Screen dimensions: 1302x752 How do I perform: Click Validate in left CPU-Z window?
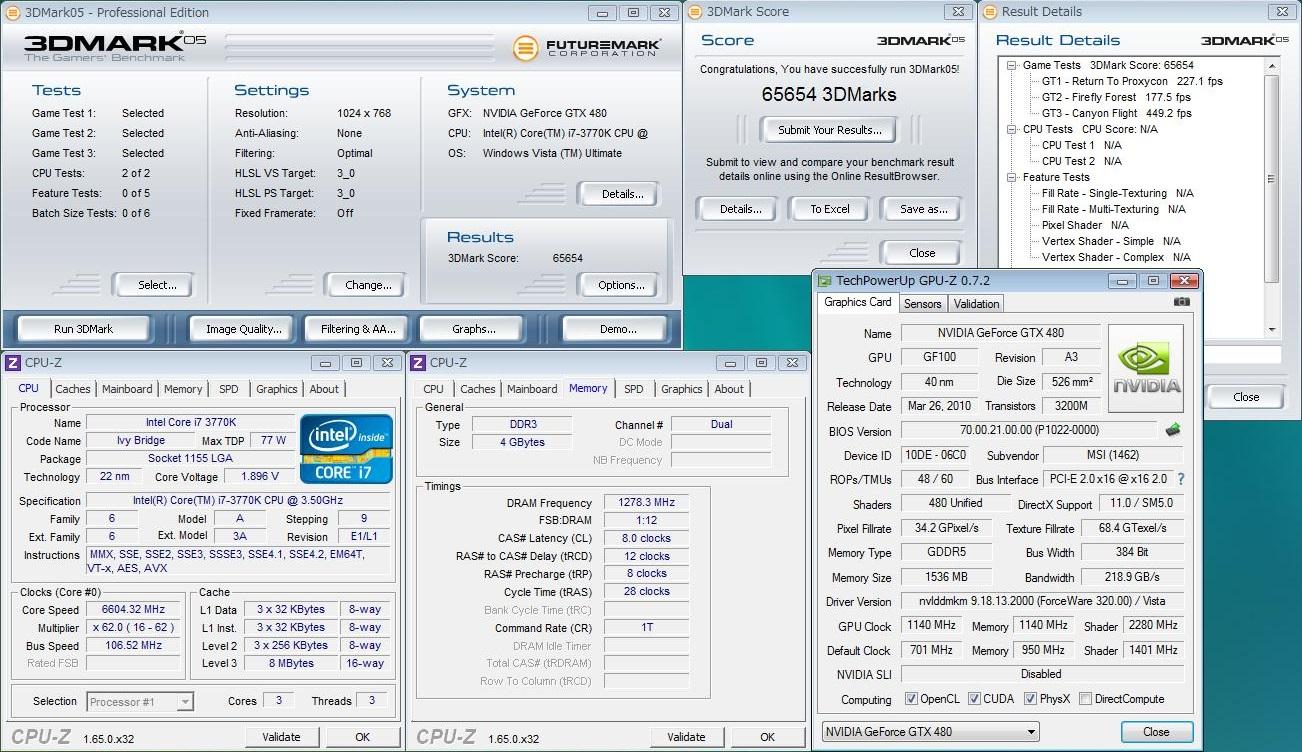[281, 737]
